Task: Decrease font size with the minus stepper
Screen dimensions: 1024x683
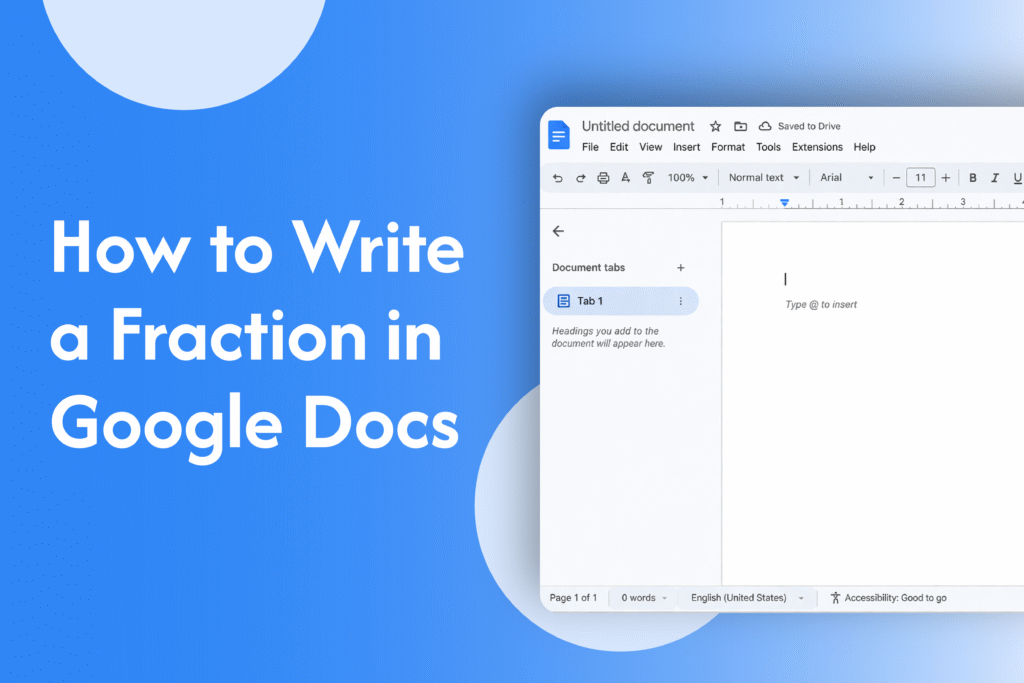Action: [x=896, y=177]
